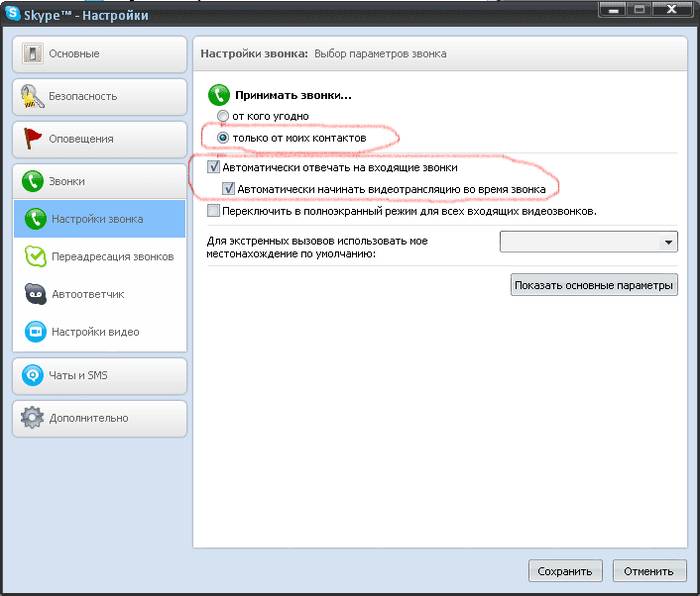The height and width of the screenshot is (596, 700).
Task: Disable automatic video start during call checkbox
Action: (x=229, y=188)
